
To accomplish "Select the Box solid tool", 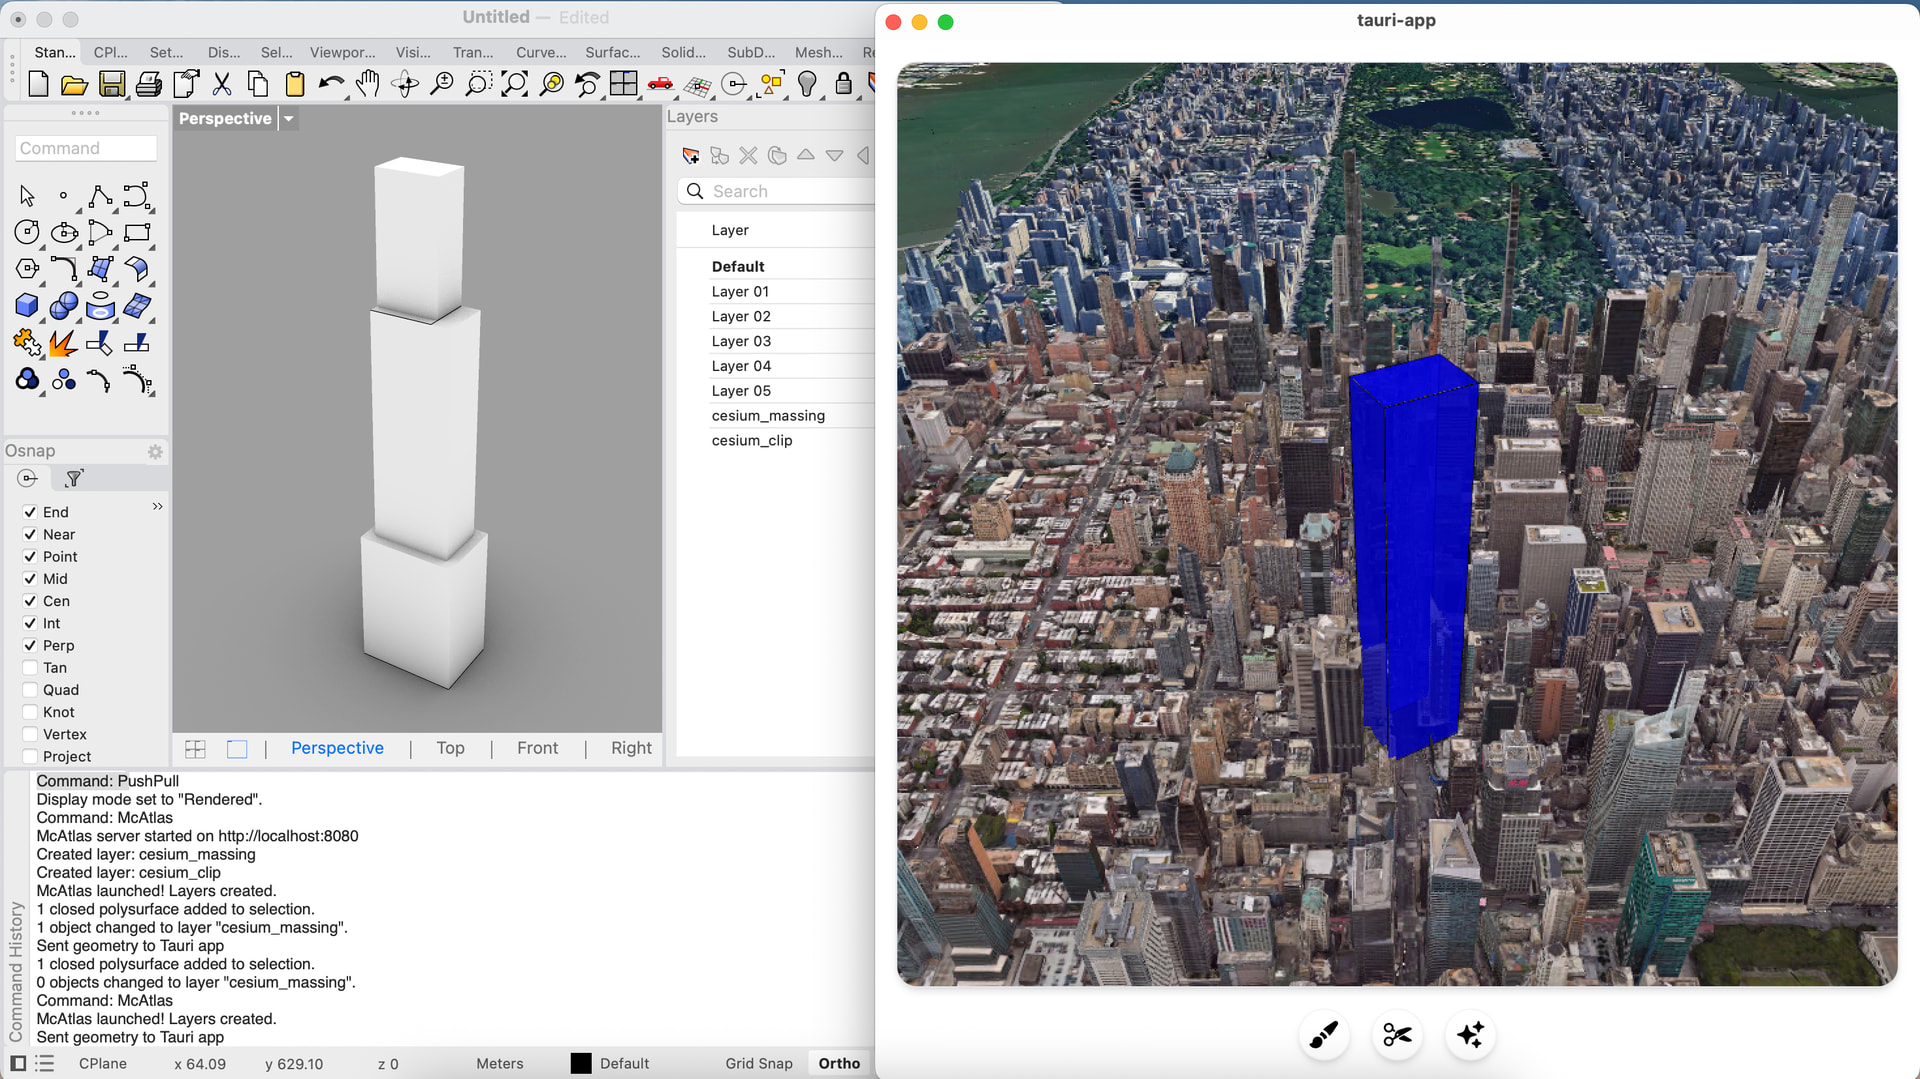I will [x=27, y=306].
